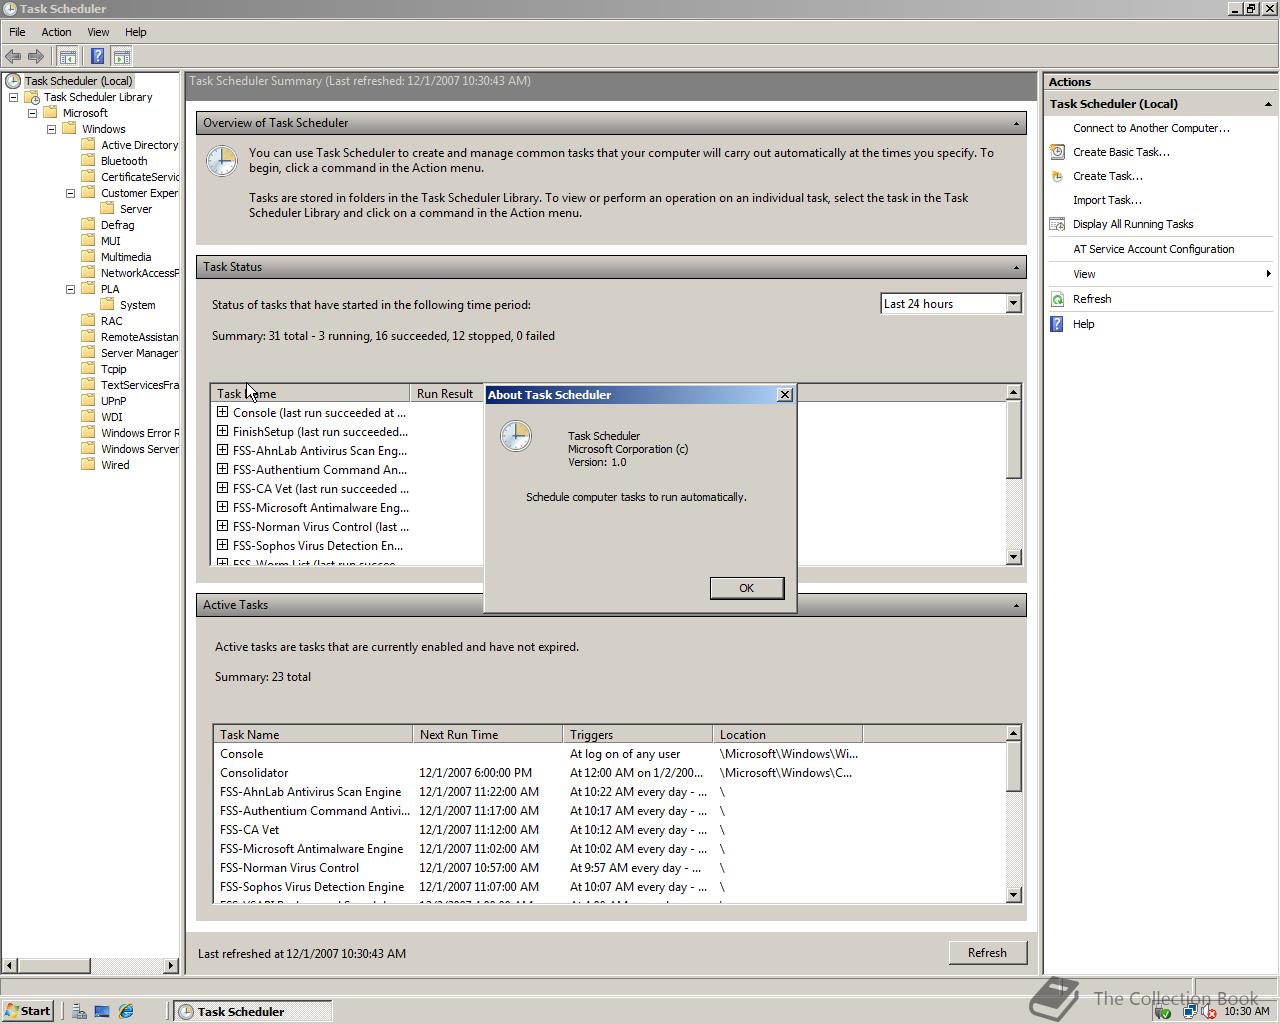
Task: Collapse the Task Status section
Action: tap(1016, 267)
